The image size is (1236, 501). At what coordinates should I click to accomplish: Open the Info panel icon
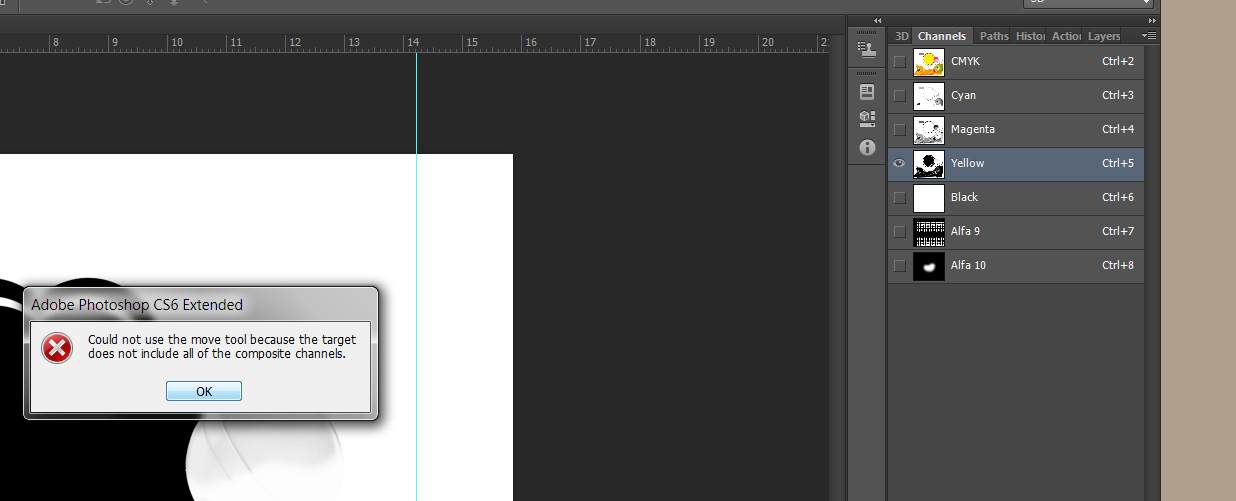tap(867, 147)
